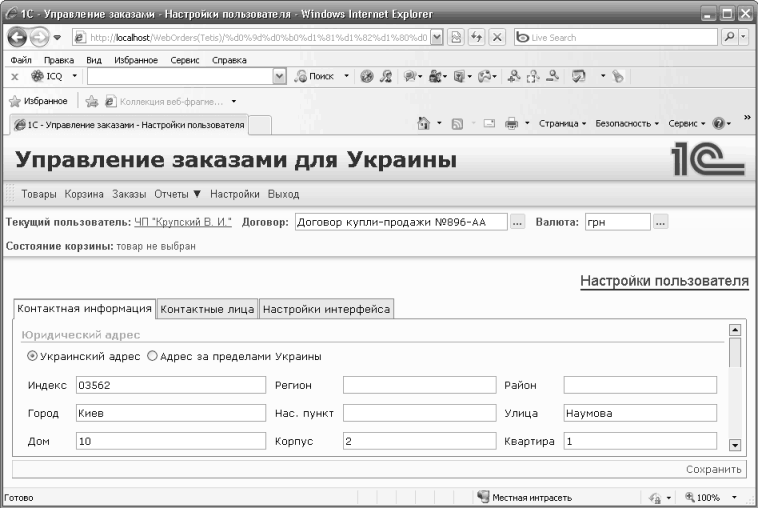Open the Файл menu
This screenshot has width=758, height=508.
pyautogui.click(x=21, y=60)
